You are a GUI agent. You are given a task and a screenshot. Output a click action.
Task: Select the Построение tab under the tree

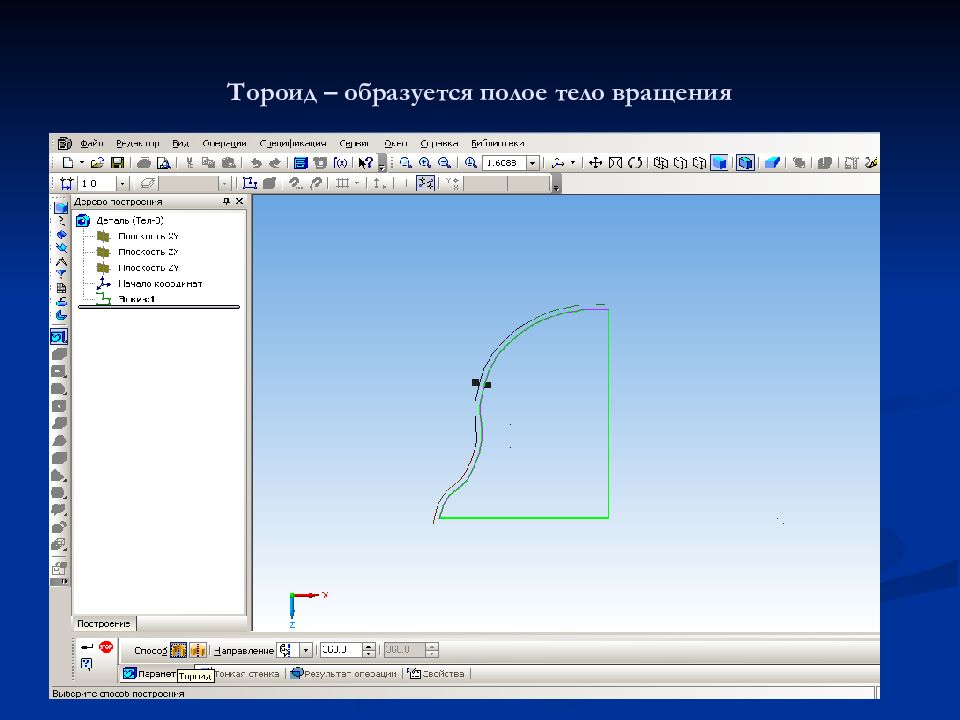[x=103, y=624]
